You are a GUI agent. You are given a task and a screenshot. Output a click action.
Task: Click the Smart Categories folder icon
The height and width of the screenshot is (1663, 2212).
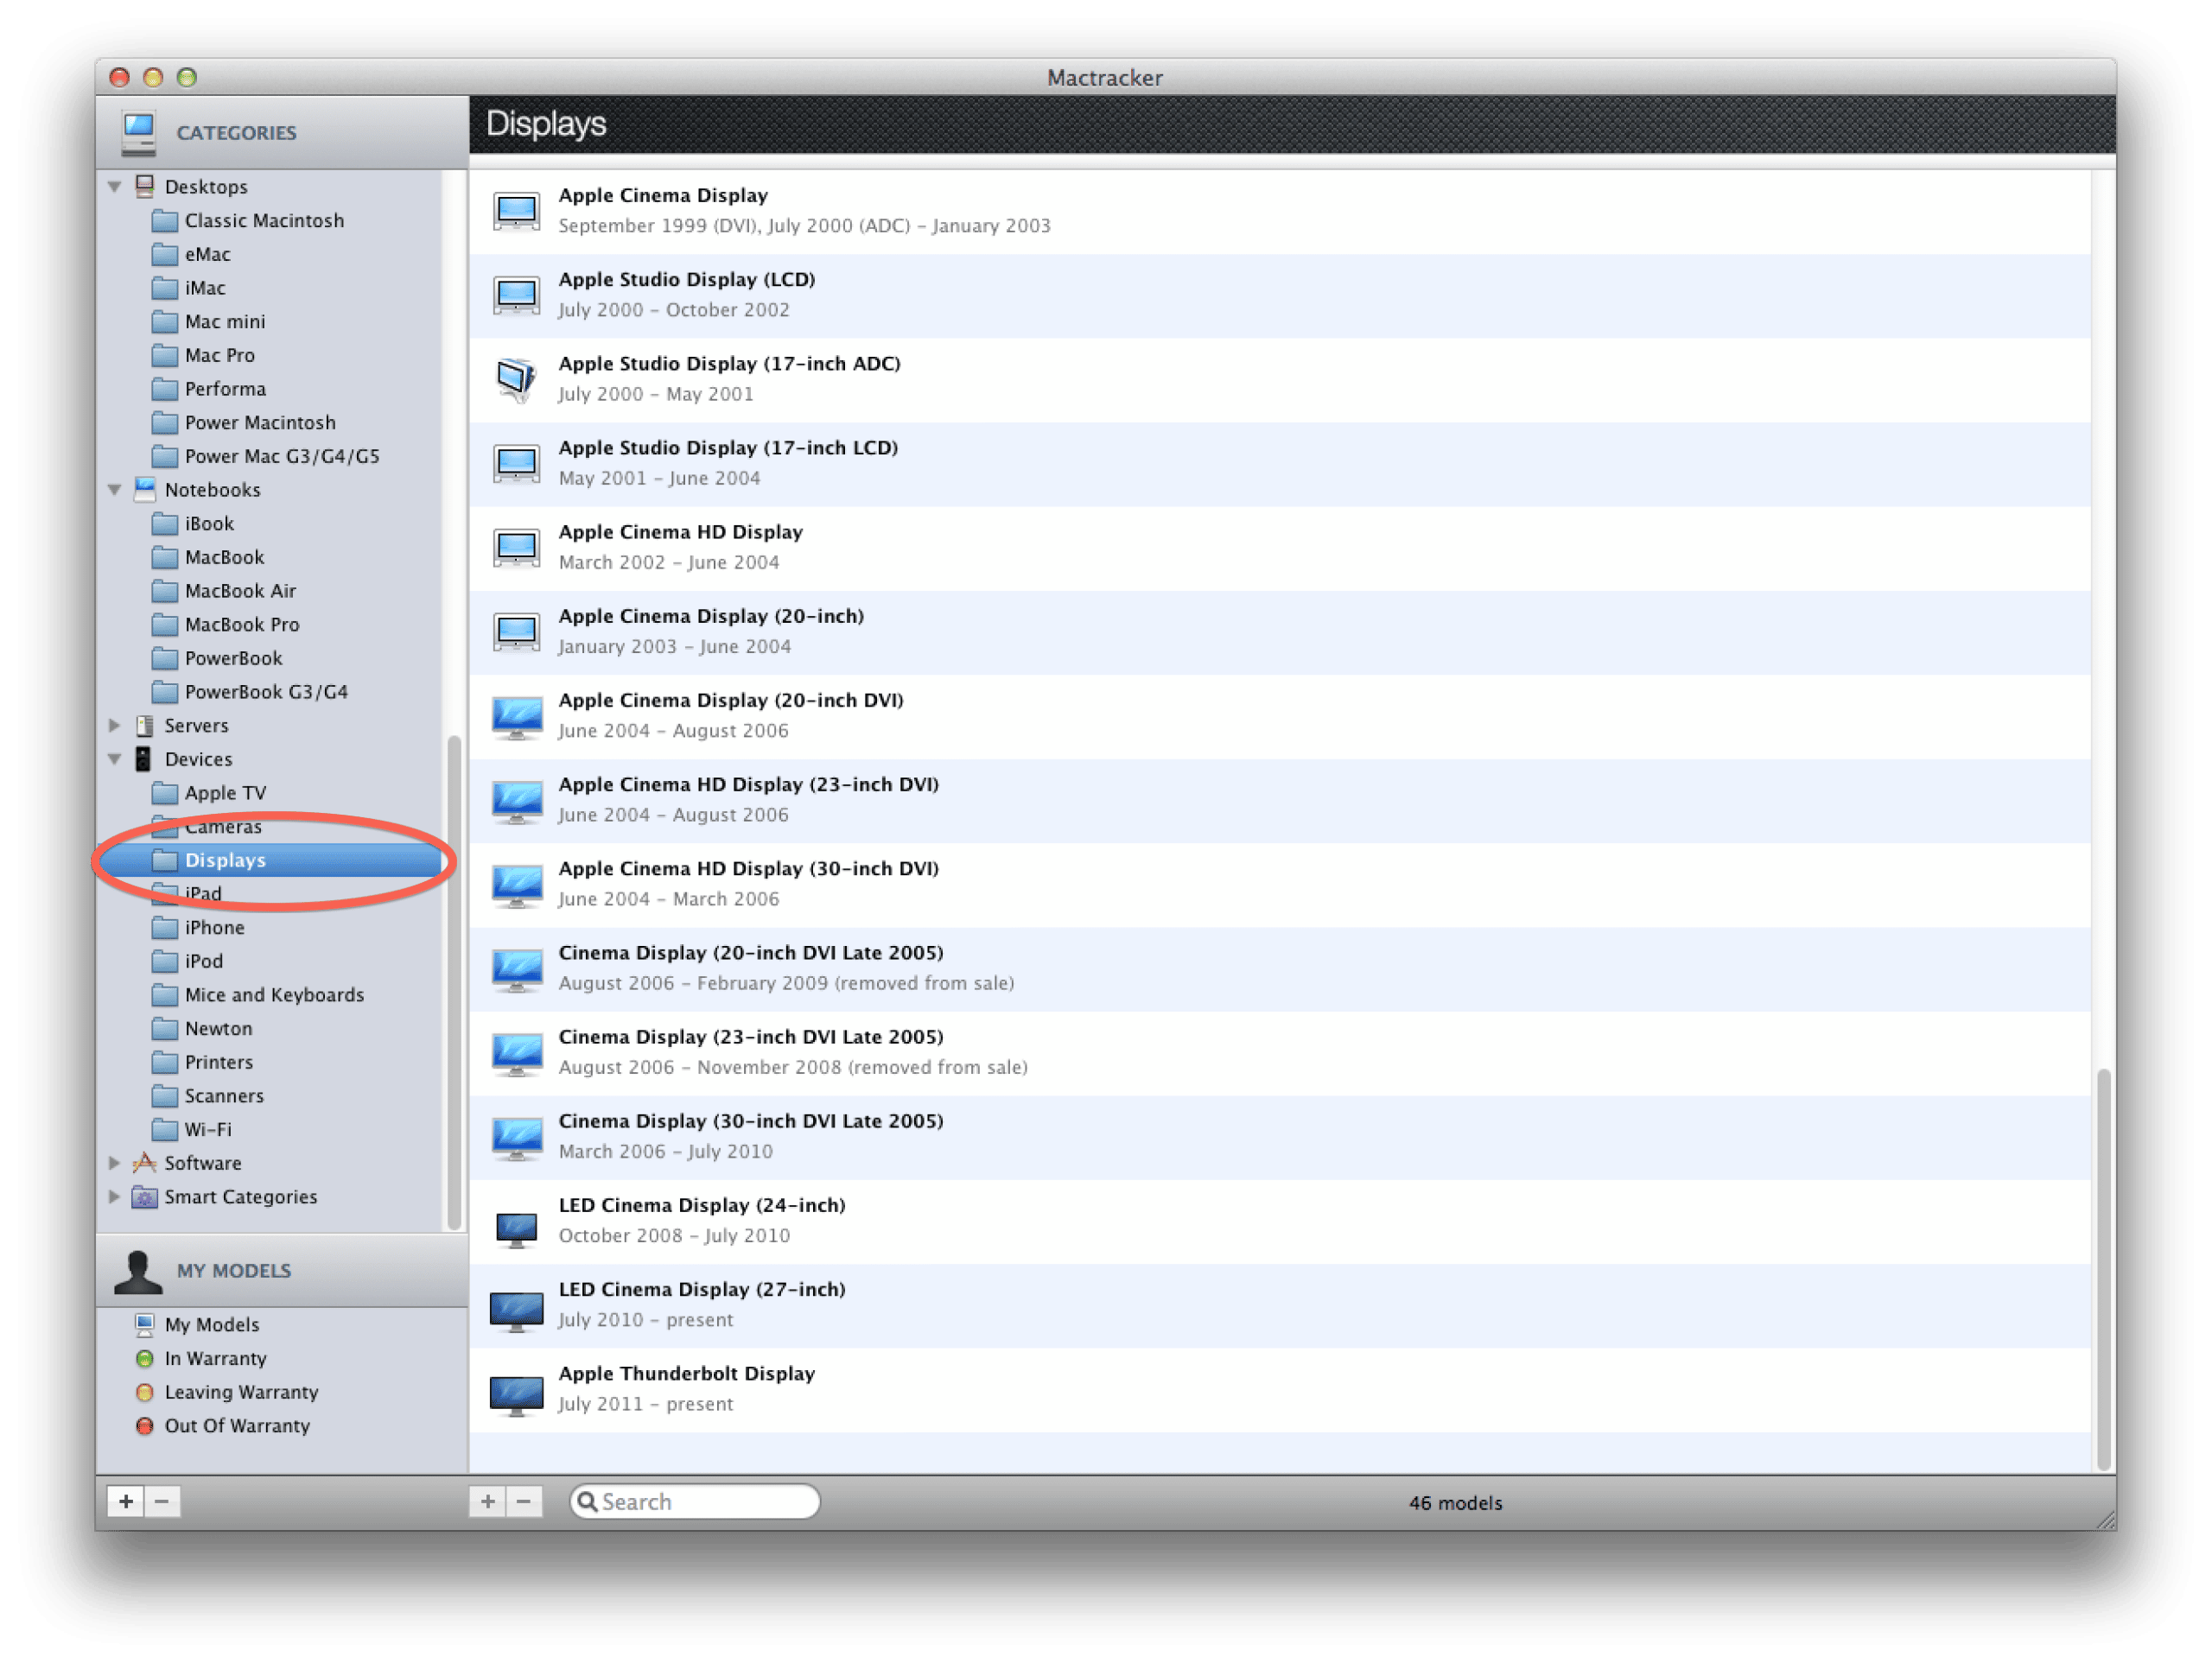[x=145, y=1196]
